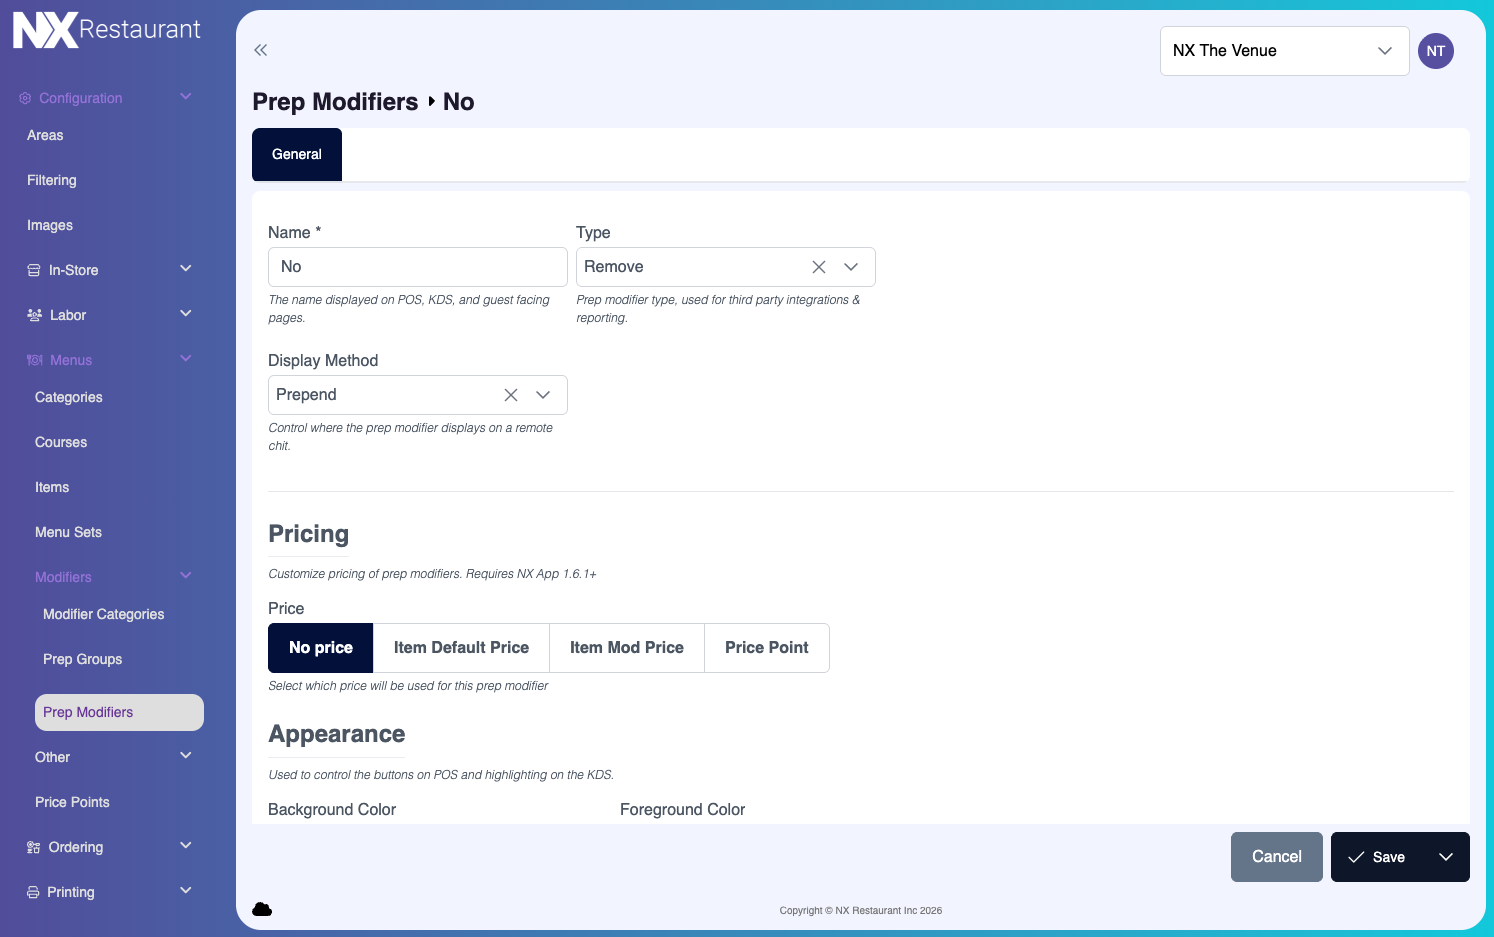
Task: Choose Item Default Price option
Action: pyautogui.click(x=461, y=648)
